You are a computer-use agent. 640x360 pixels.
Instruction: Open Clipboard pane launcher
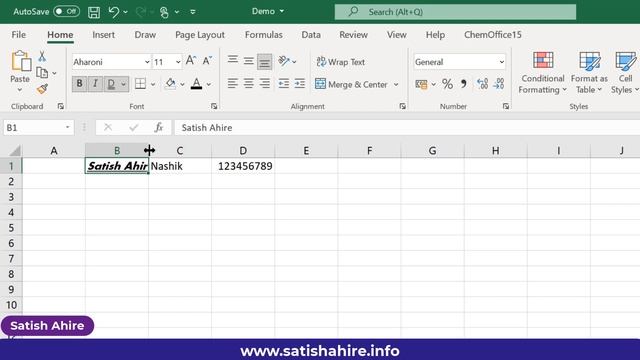pyautogui.click(x=60, y=106)
